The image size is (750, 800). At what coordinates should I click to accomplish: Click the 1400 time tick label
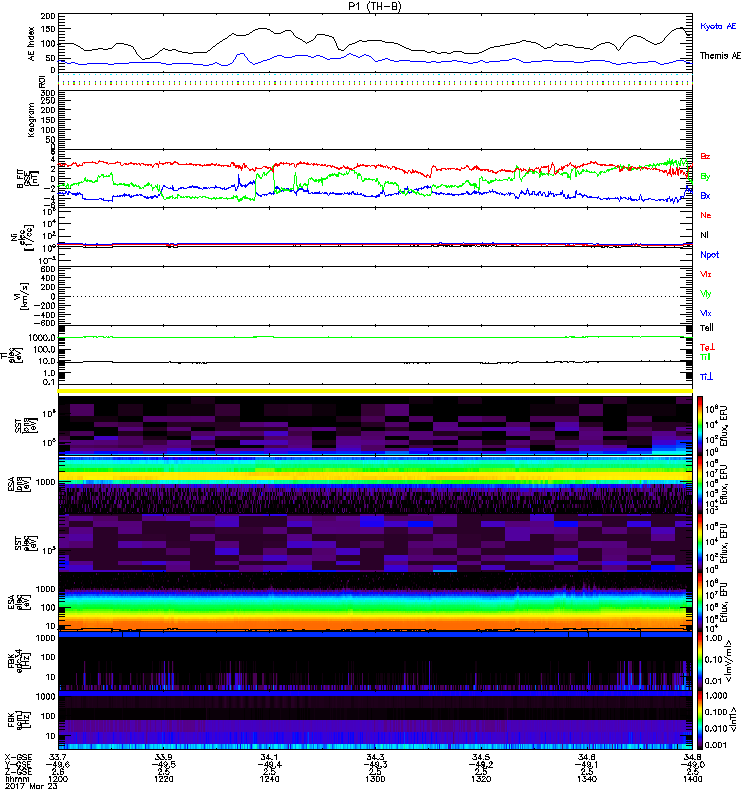[x=692, y=779]
